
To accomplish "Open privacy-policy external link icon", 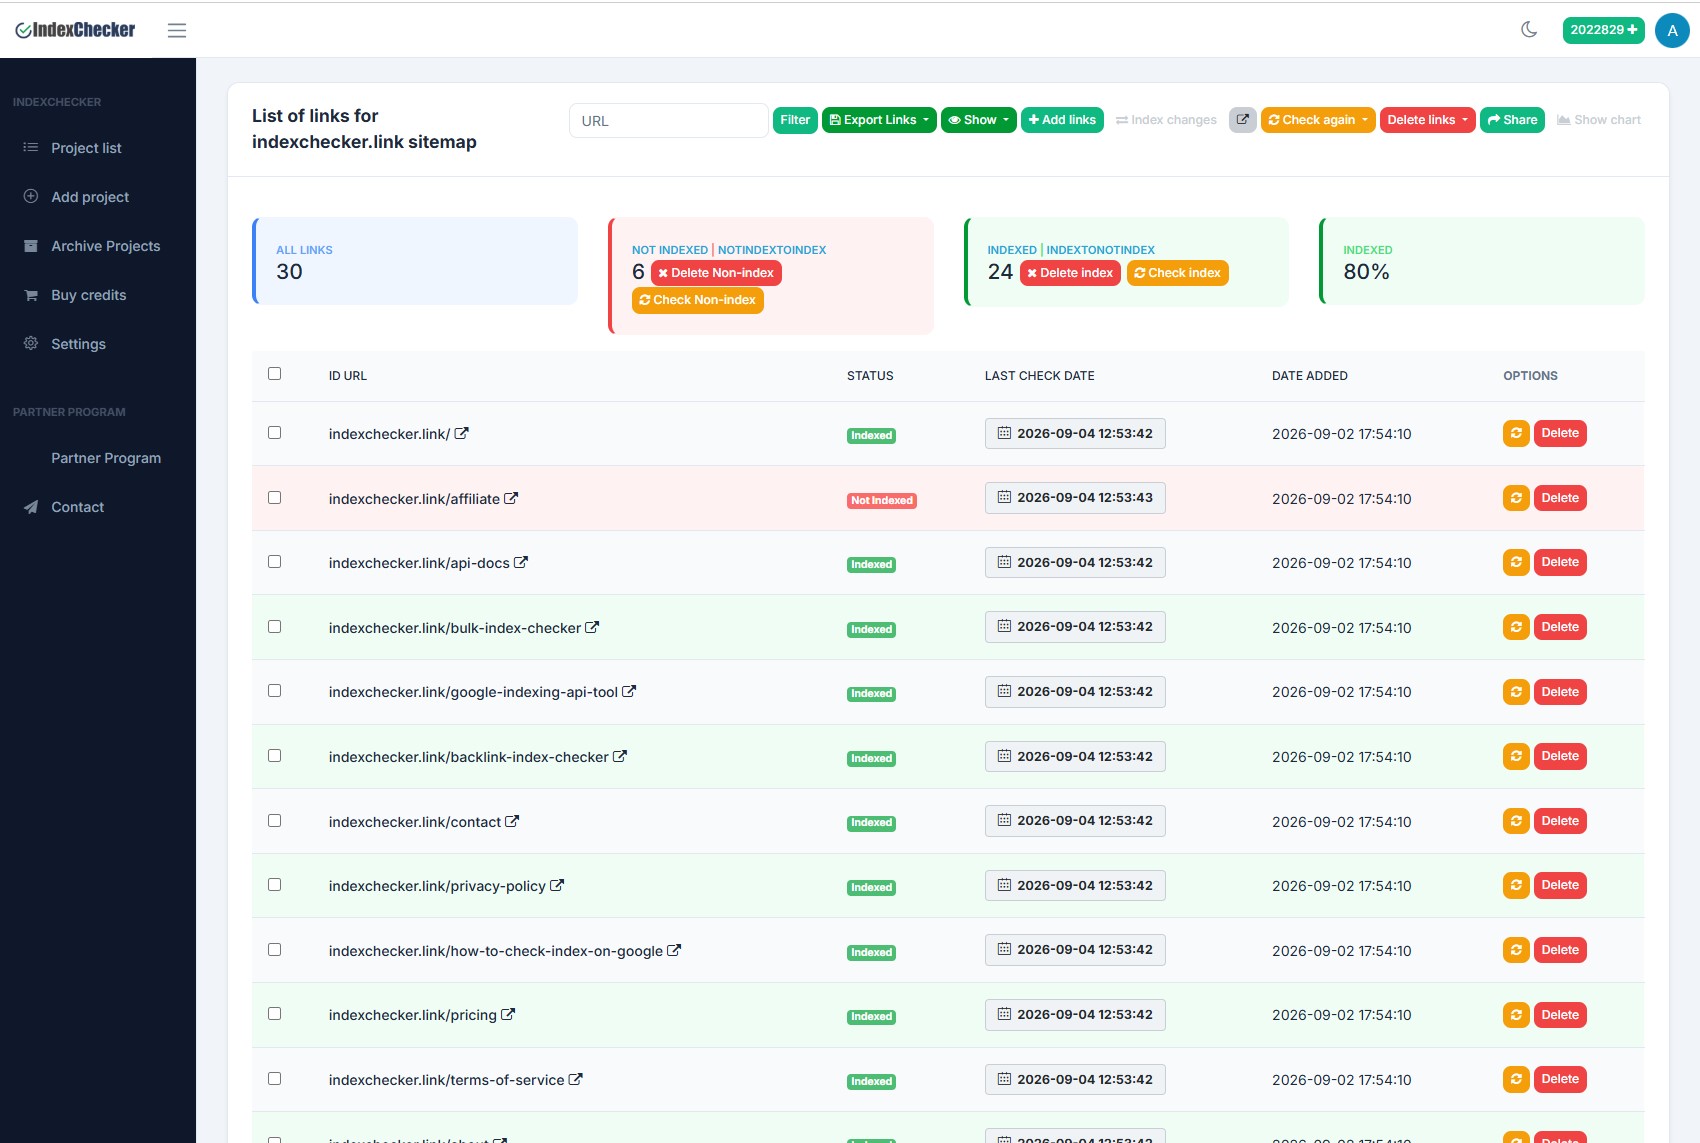I will [x=557, y=885].
